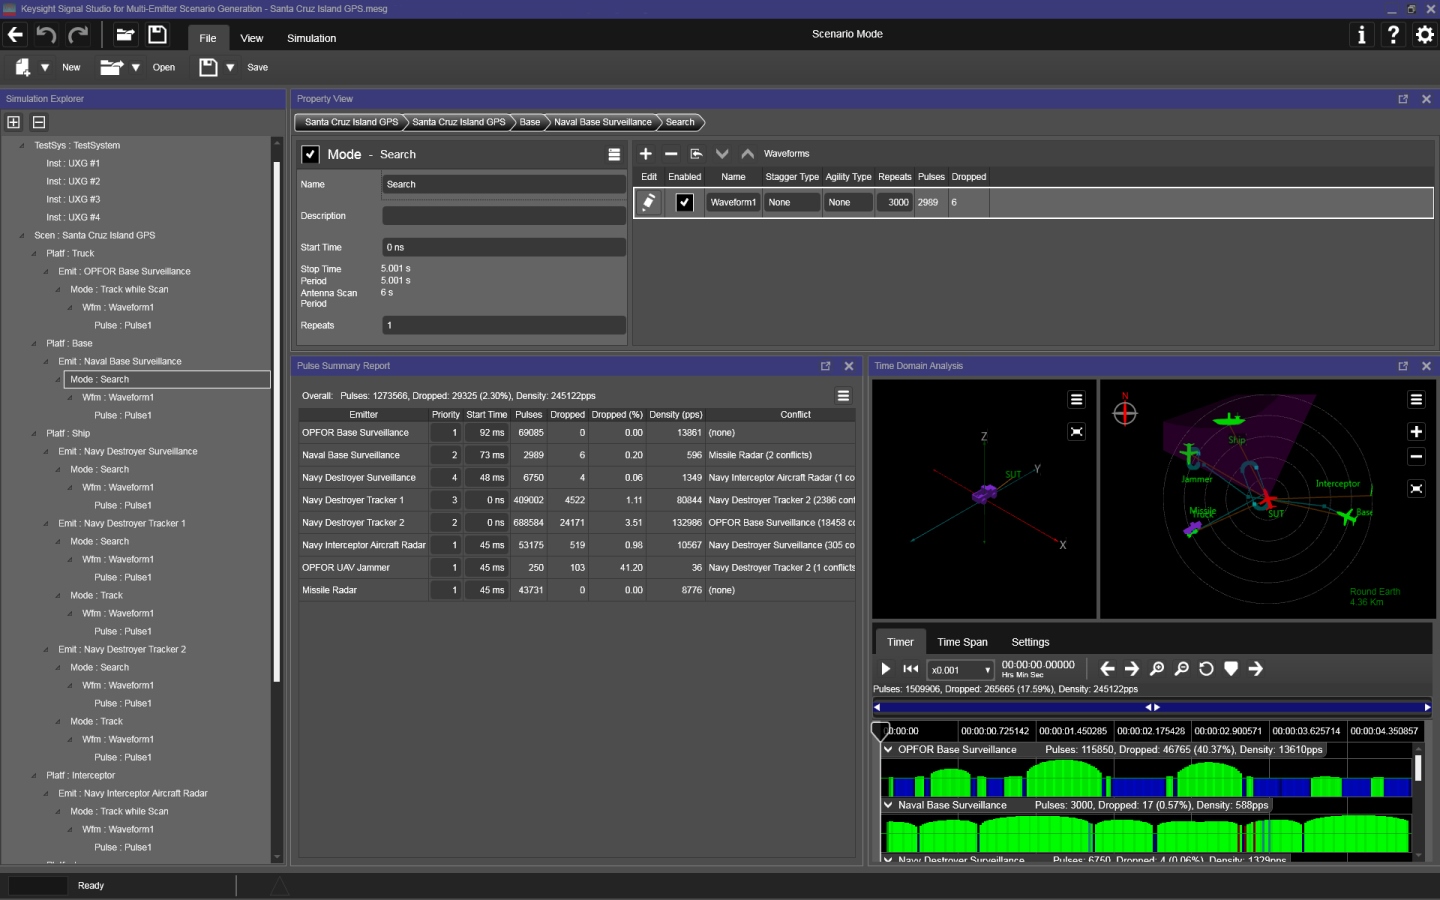Click the Start Time input field
This screenshot has width=1440, height=900.
[x=503, y=247]
